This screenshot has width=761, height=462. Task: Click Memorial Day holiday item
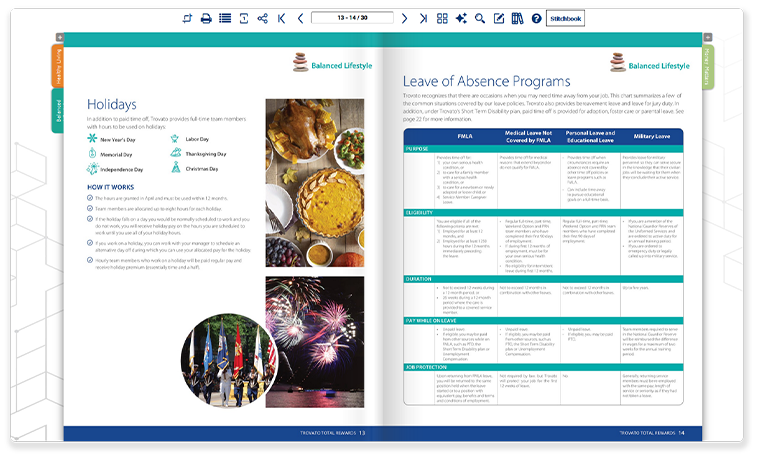[x=110, y=154]
